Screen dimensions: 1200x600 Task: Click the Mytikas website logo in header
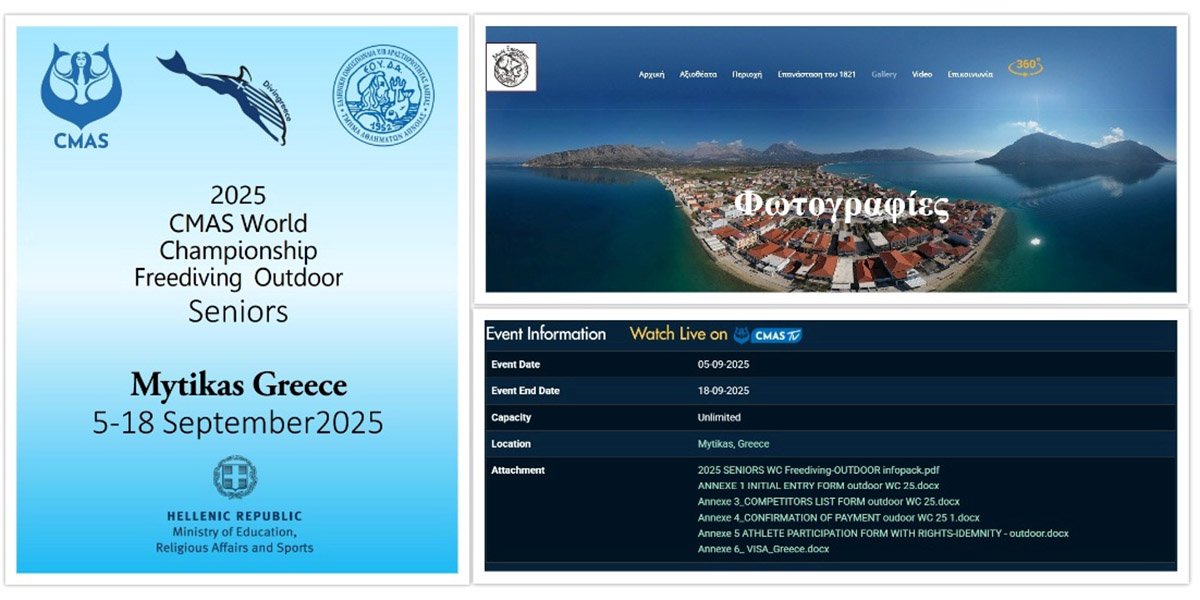(x=511, y=67)
